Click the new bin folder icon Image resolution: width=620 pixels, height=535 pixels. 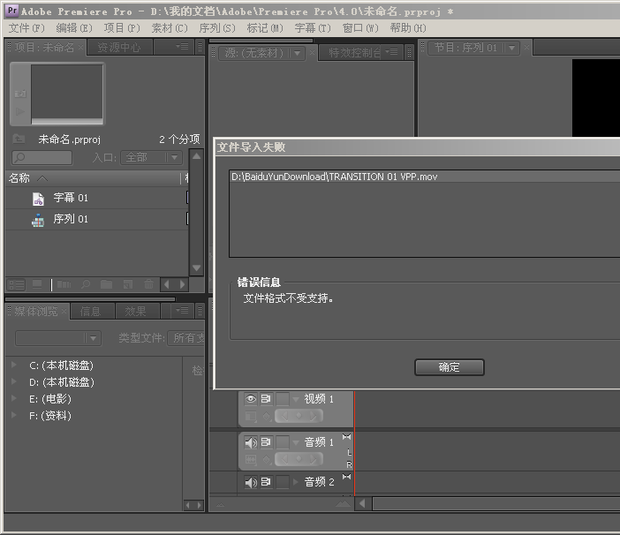point(106,285)
